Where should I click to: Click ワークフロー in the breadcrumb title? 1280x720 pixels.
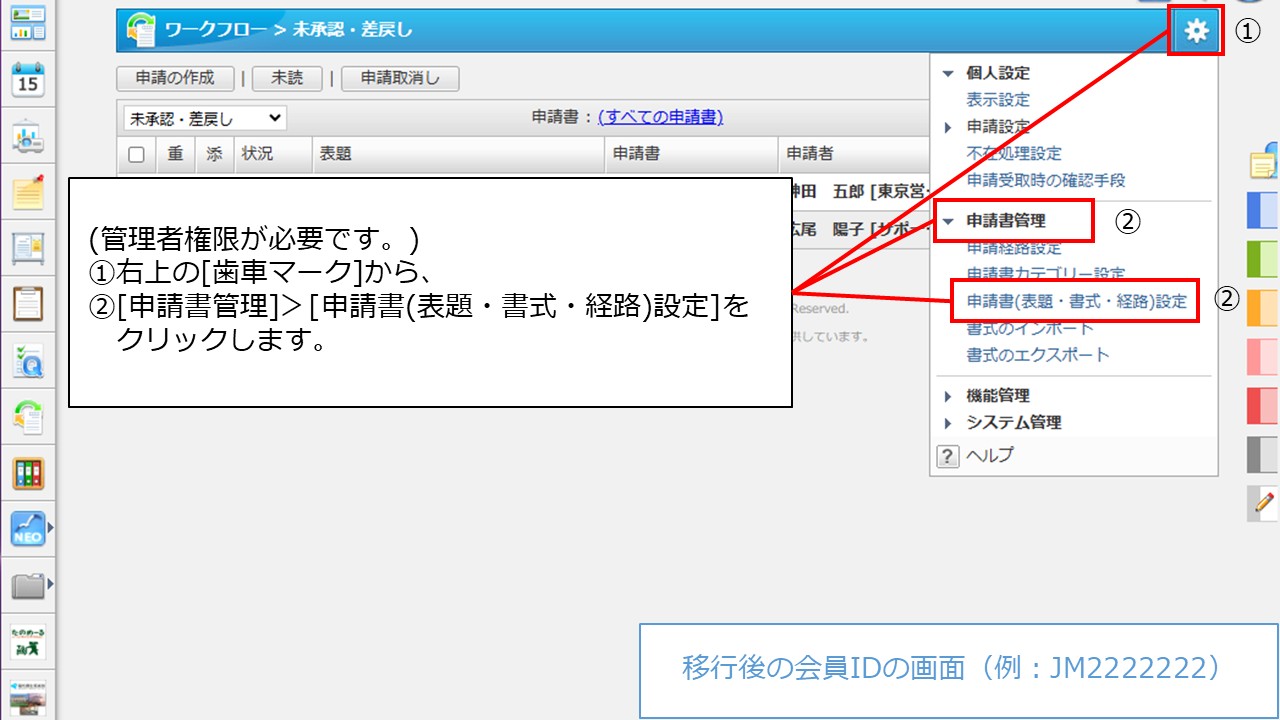(x=217, y=30)
